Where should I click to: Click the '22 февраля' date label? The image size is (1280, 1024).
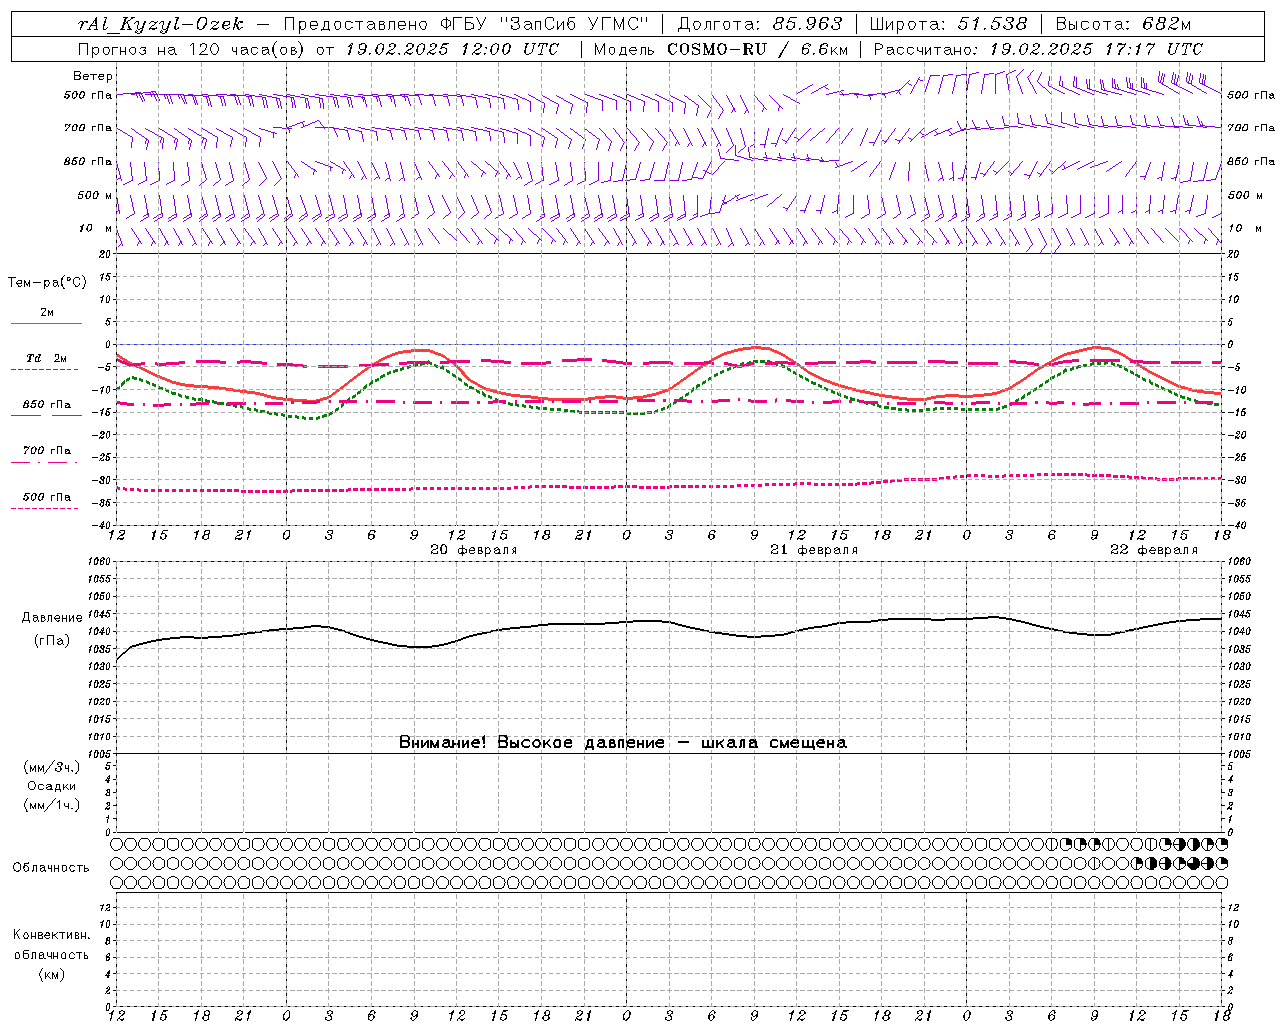pyautogui.click(x=1154, y=550)
